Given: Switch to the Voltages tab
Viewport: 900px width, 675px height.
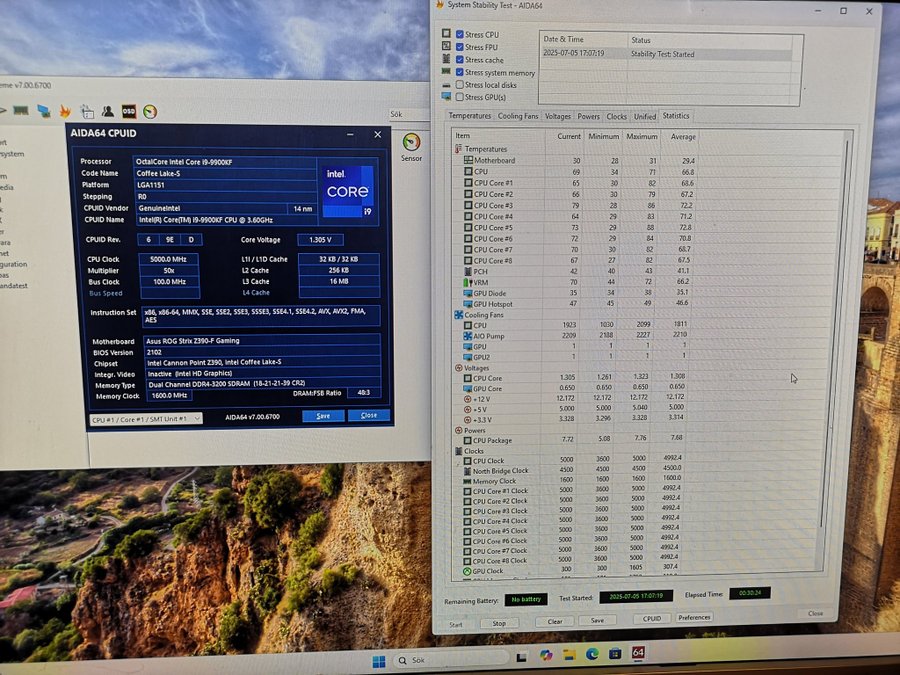Looking at the screenshot, I should (557, 116).
